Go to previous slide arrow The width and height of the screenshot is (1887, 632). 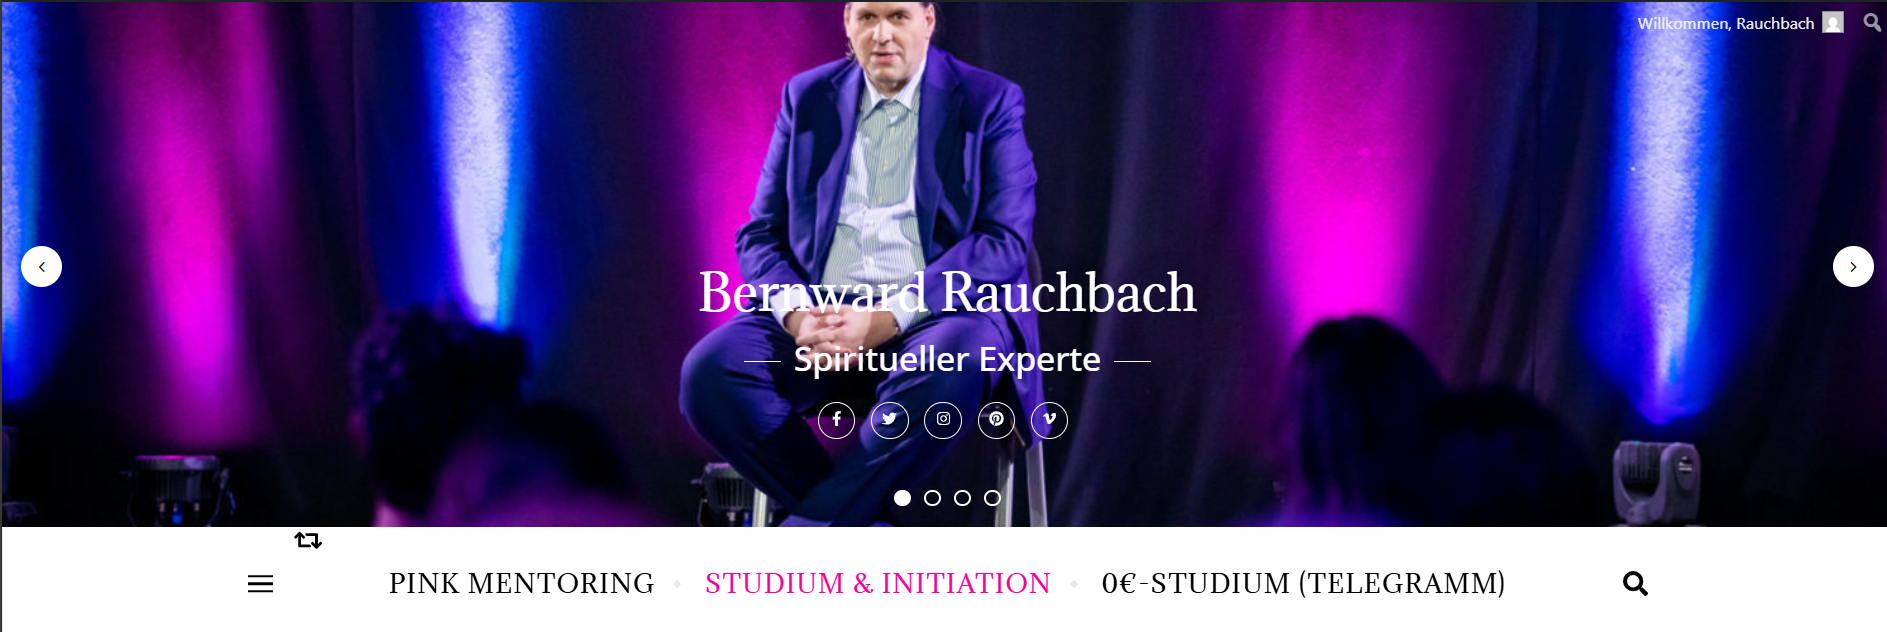pos(41,267)
